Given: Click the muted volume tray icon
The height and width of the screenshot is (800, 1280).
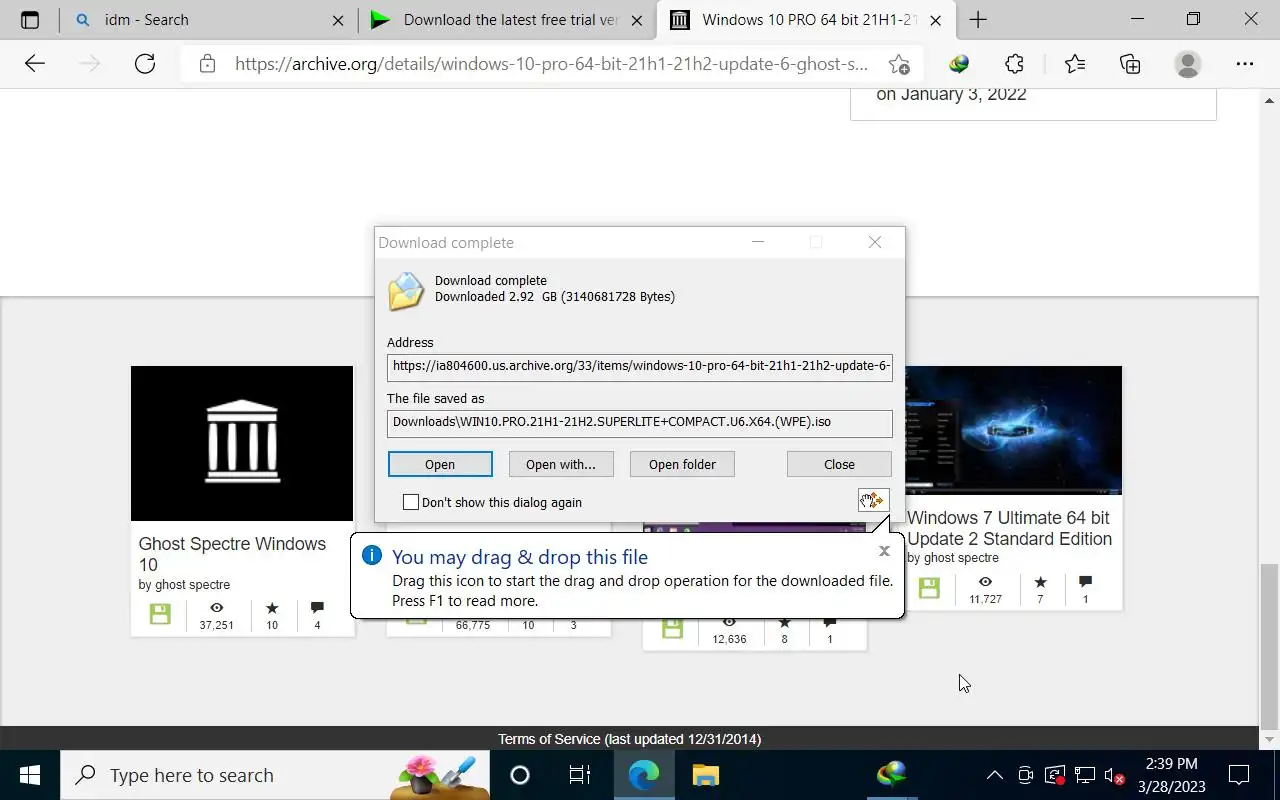Looking at the screenshot, I should [1114, 775].
